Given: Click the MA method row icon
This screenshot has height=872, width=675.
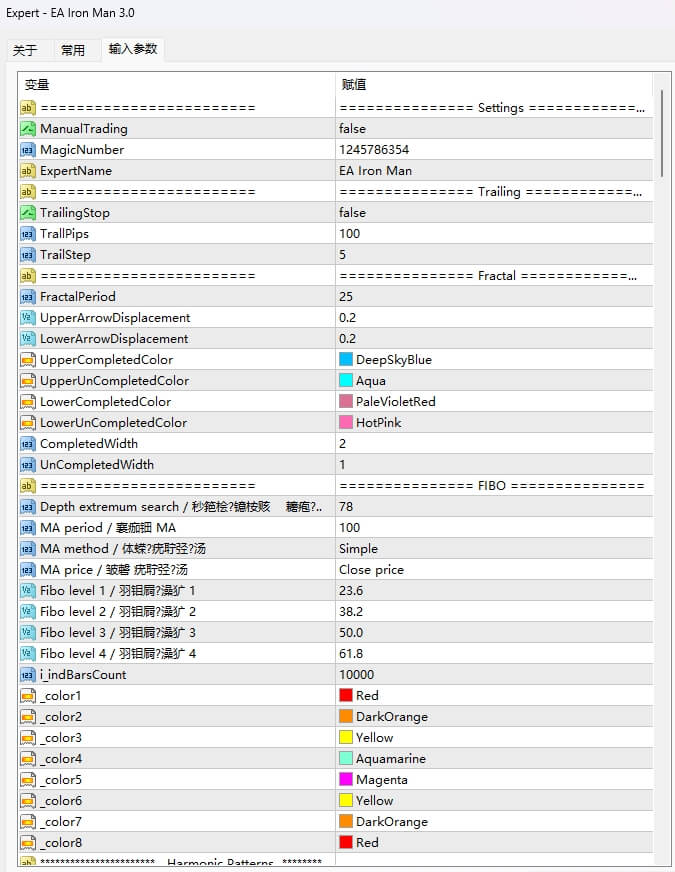Looking at the screenshot, I should click(28, 549).
